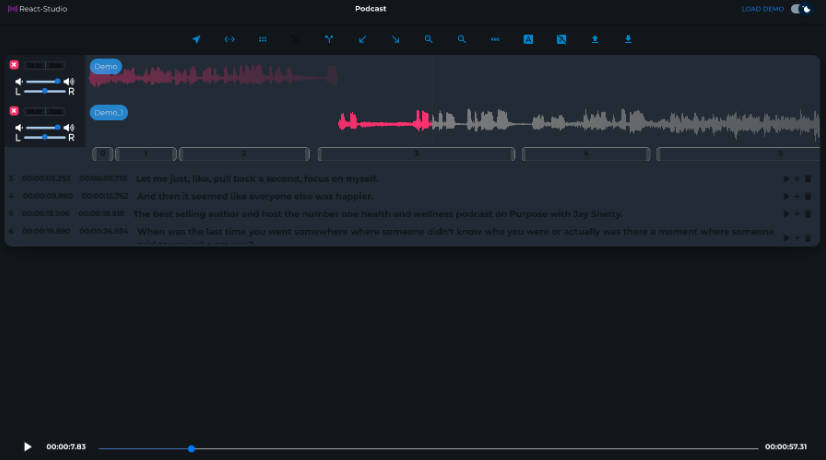Apply fade using the down-left arrow icon
Screen dimensions: 826x460
coord(362,40)
